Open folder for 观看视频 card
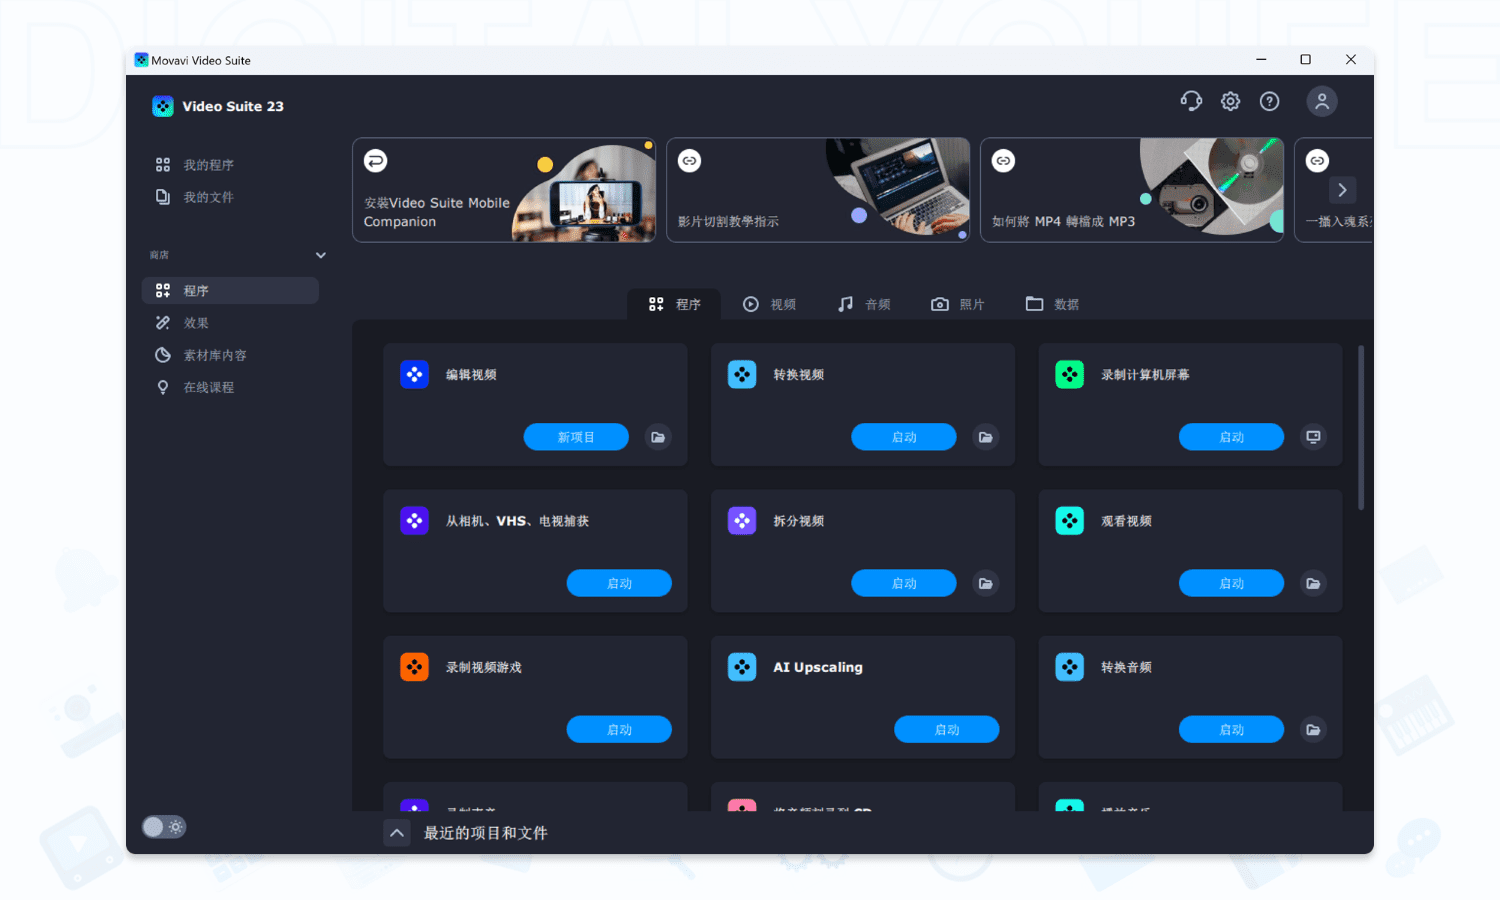Image resolution: width=1500 pixels, height=900 pixels. tap(1313, 583)
